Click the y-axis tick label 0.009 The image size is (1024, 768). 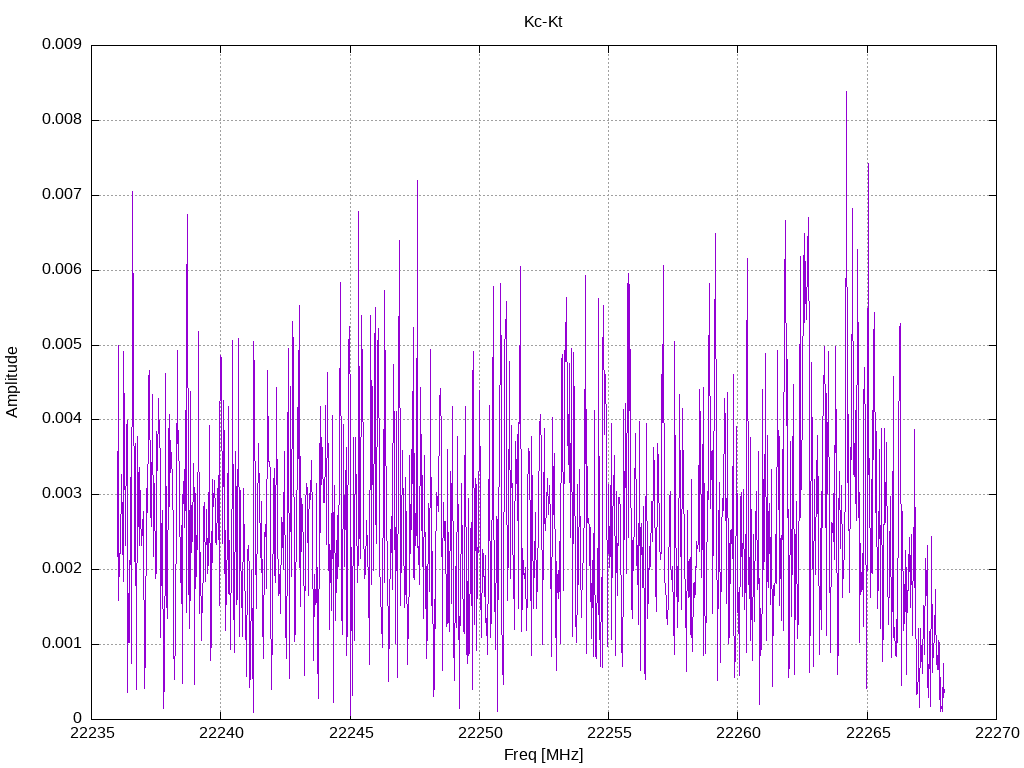62,44
